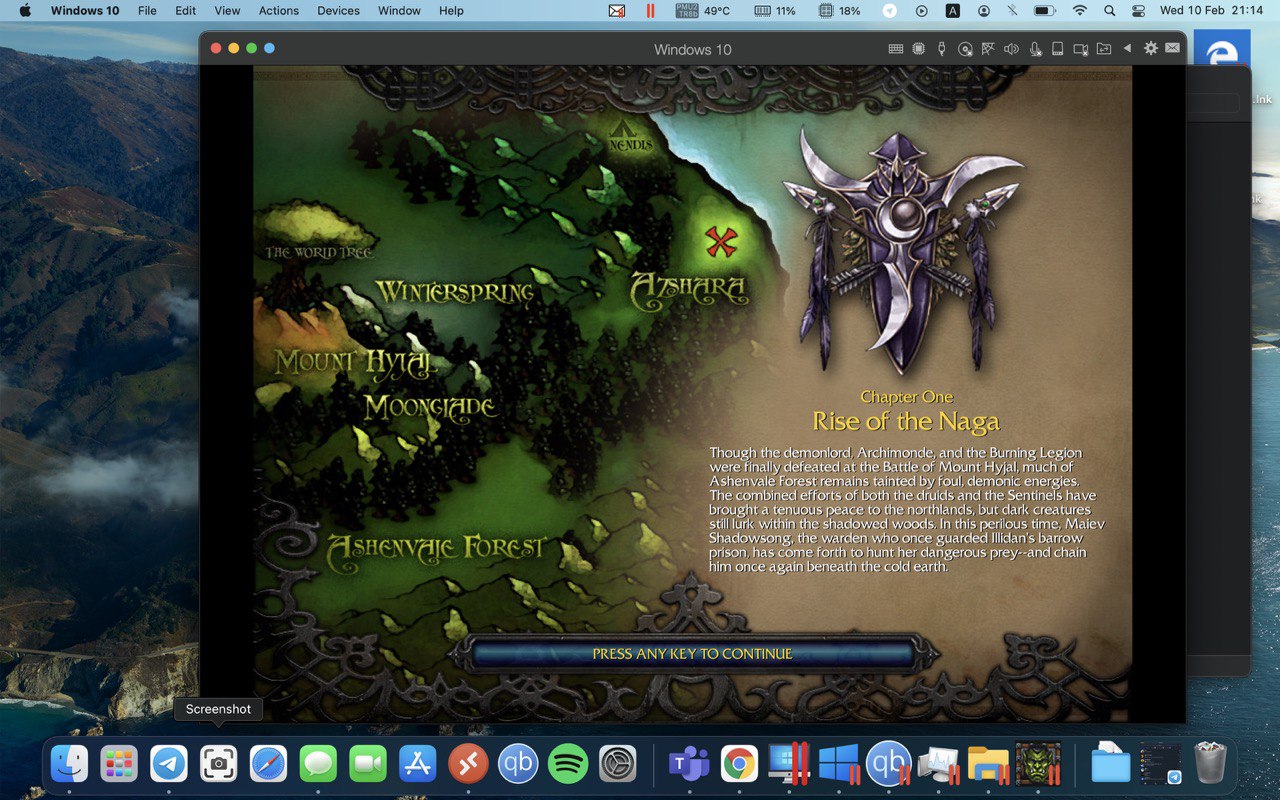This screenshot has width=1280, height=800.
Task: Open the Windows 10 application menu
Action: (84, 11)
